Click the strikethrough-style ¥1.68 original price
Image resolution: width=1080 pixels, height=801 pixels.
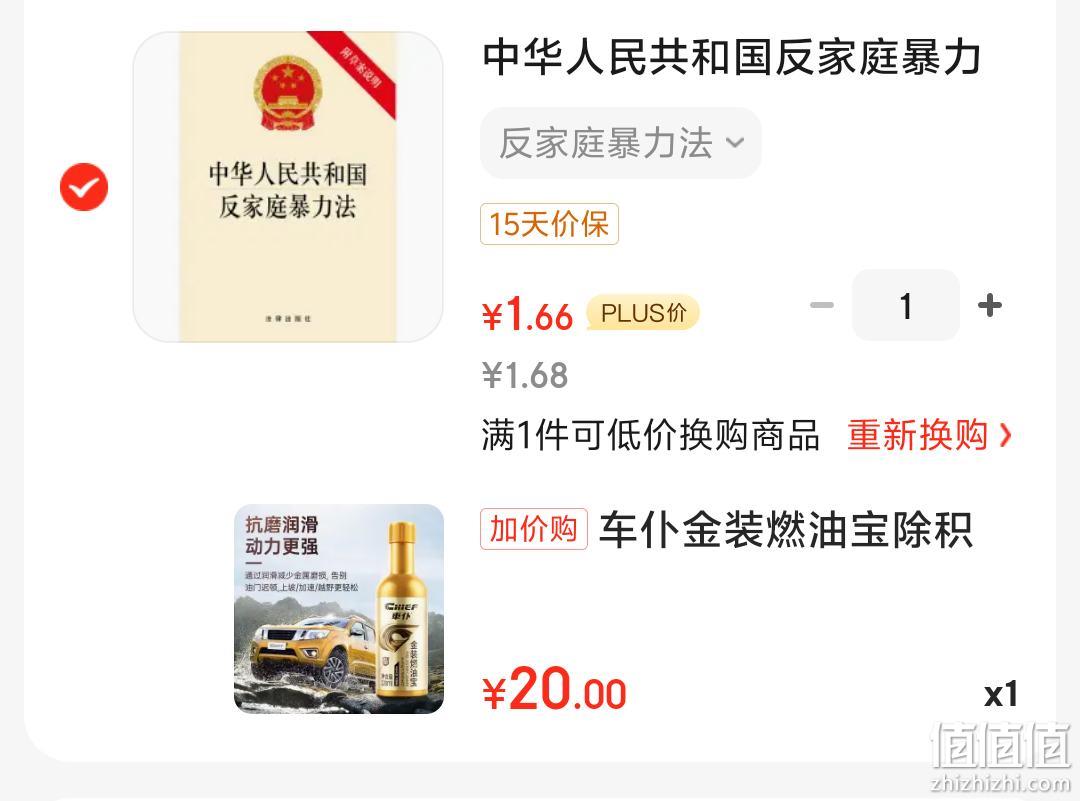click(525, 375)
